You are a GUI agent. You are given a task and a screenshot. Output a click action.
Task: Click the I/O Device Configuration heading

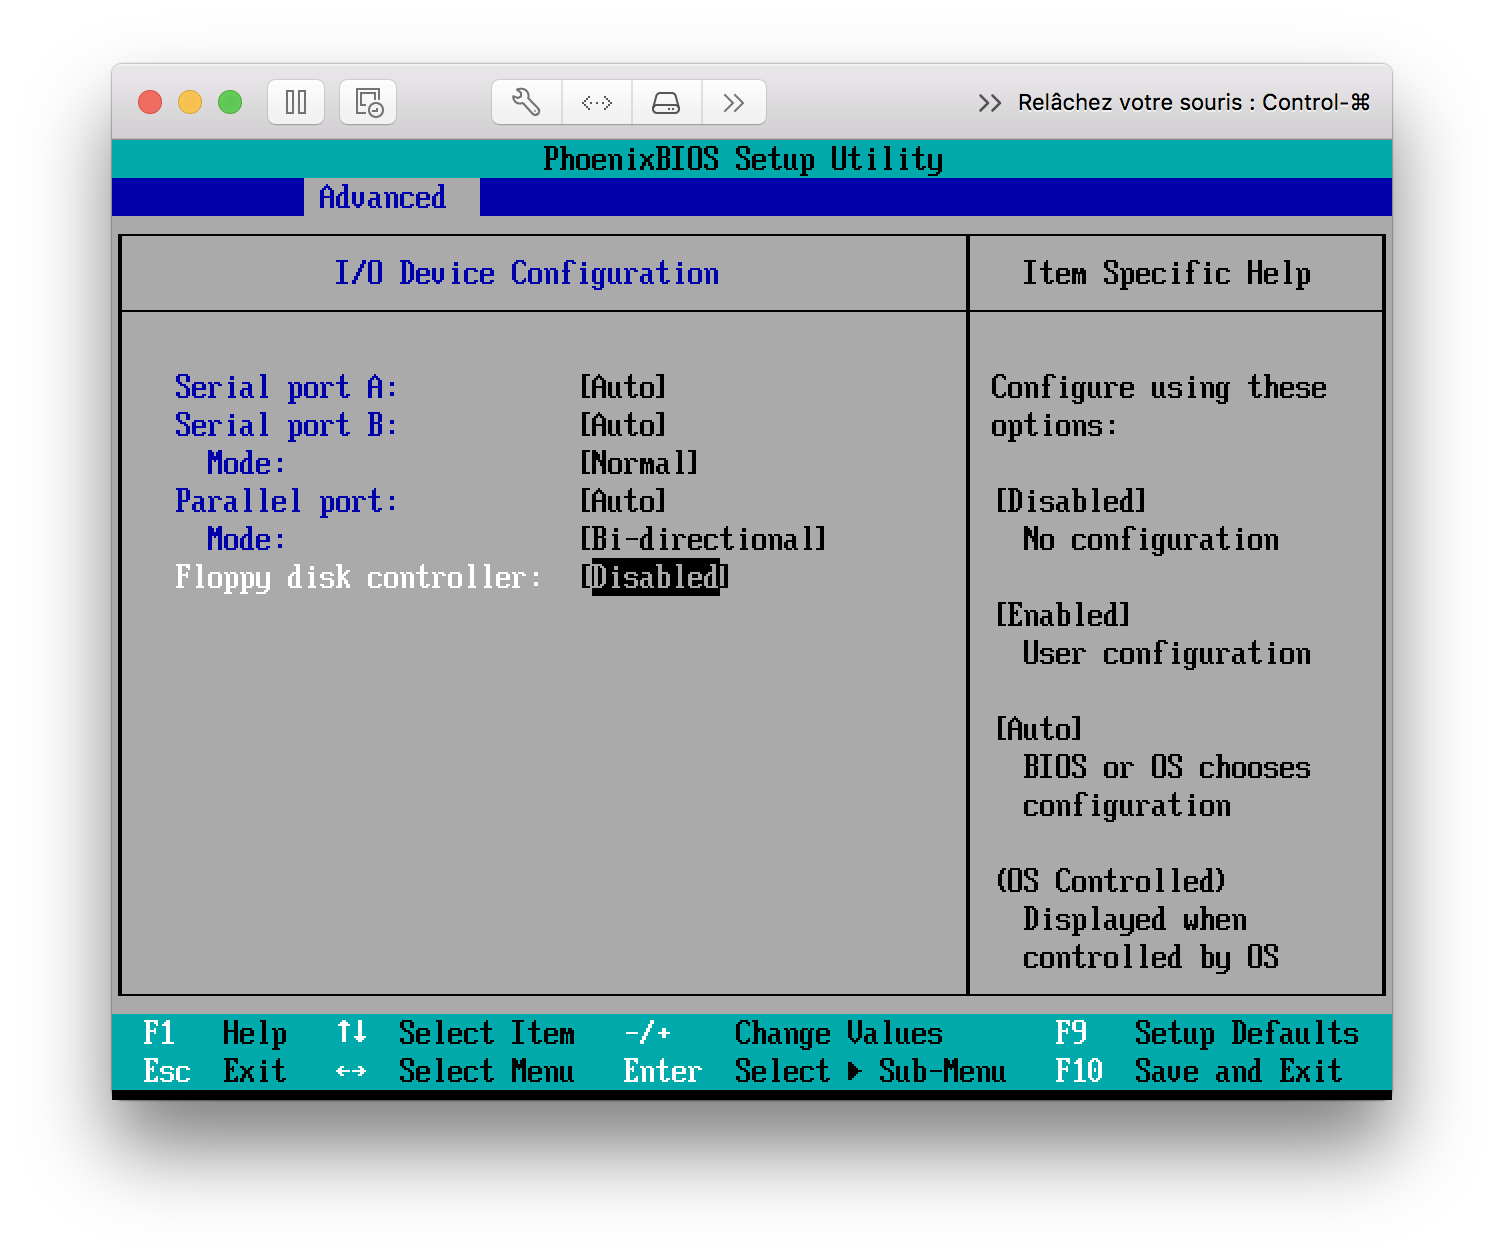coord(526,273)
